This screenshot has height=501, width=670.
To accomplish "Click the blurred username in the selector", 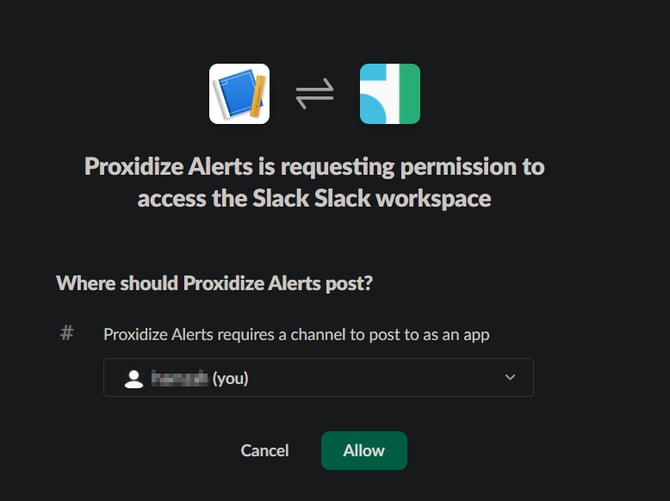I will pyautogui.click(x=180, y=378).
